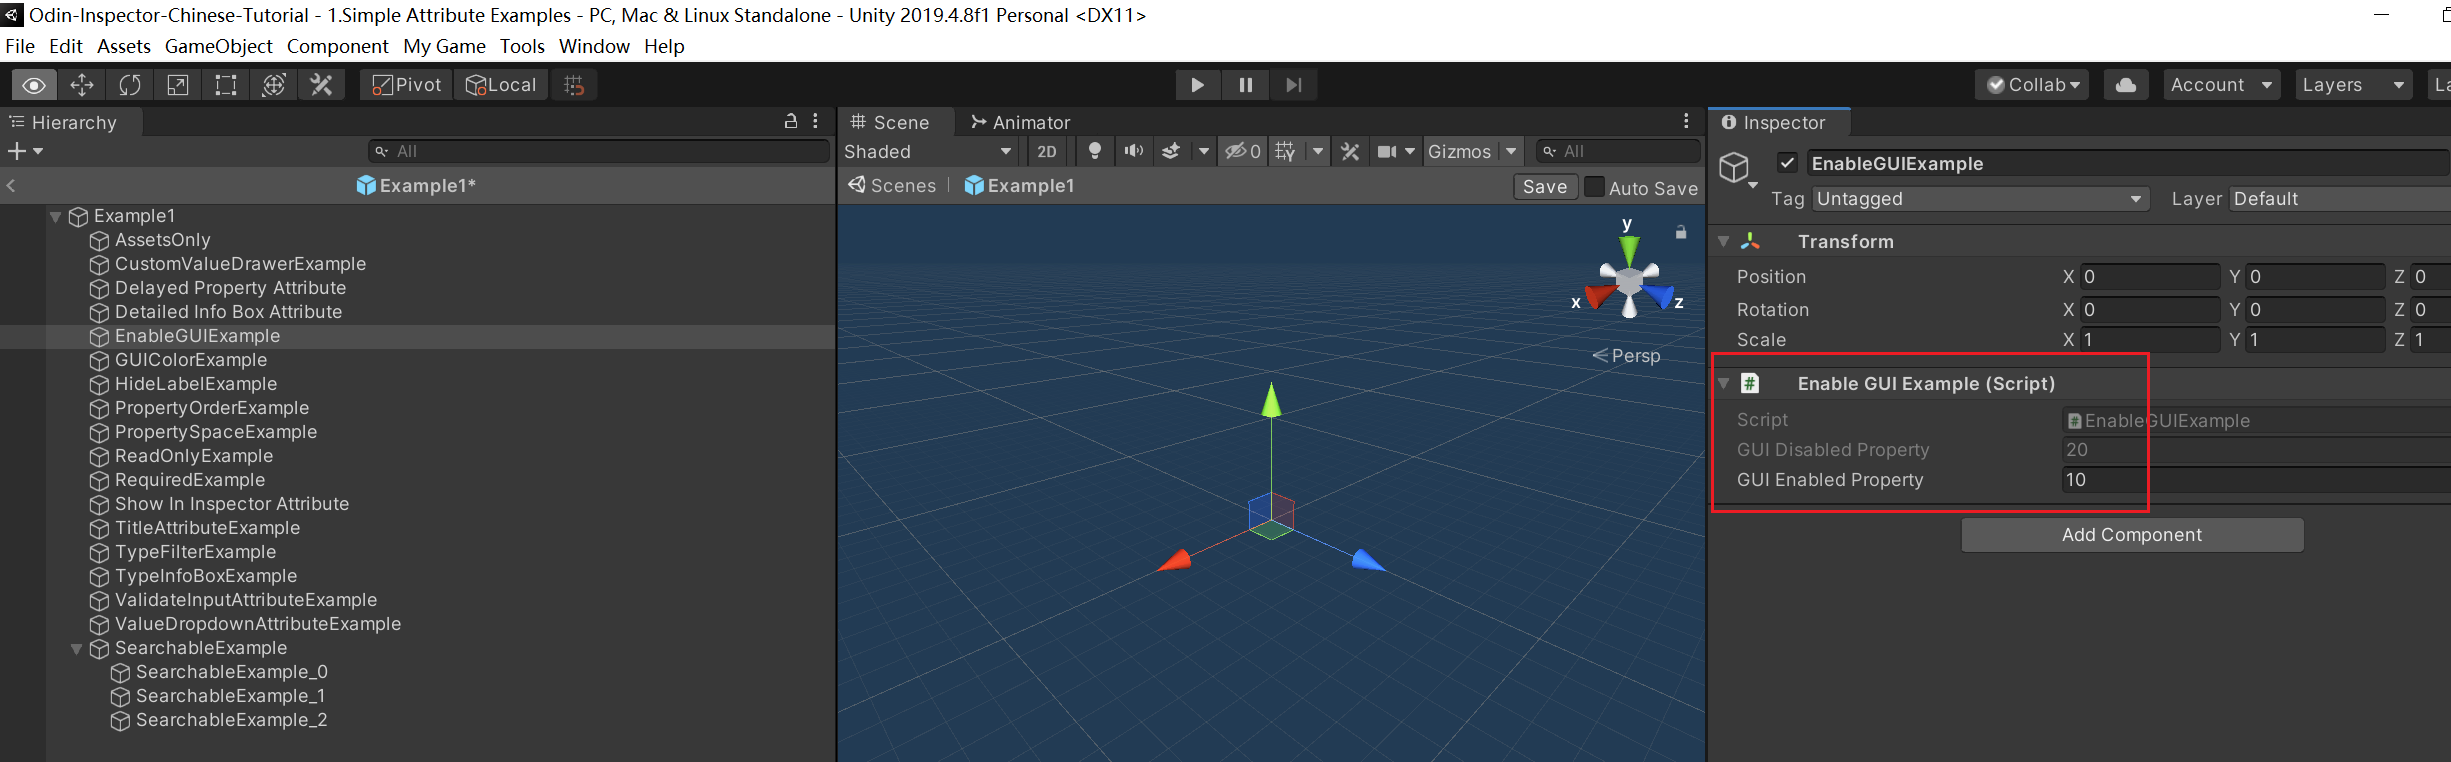Screen dimensions: 2451x762
Task: Toggle scene lighting bulb icon
Action: (1095, 151)
